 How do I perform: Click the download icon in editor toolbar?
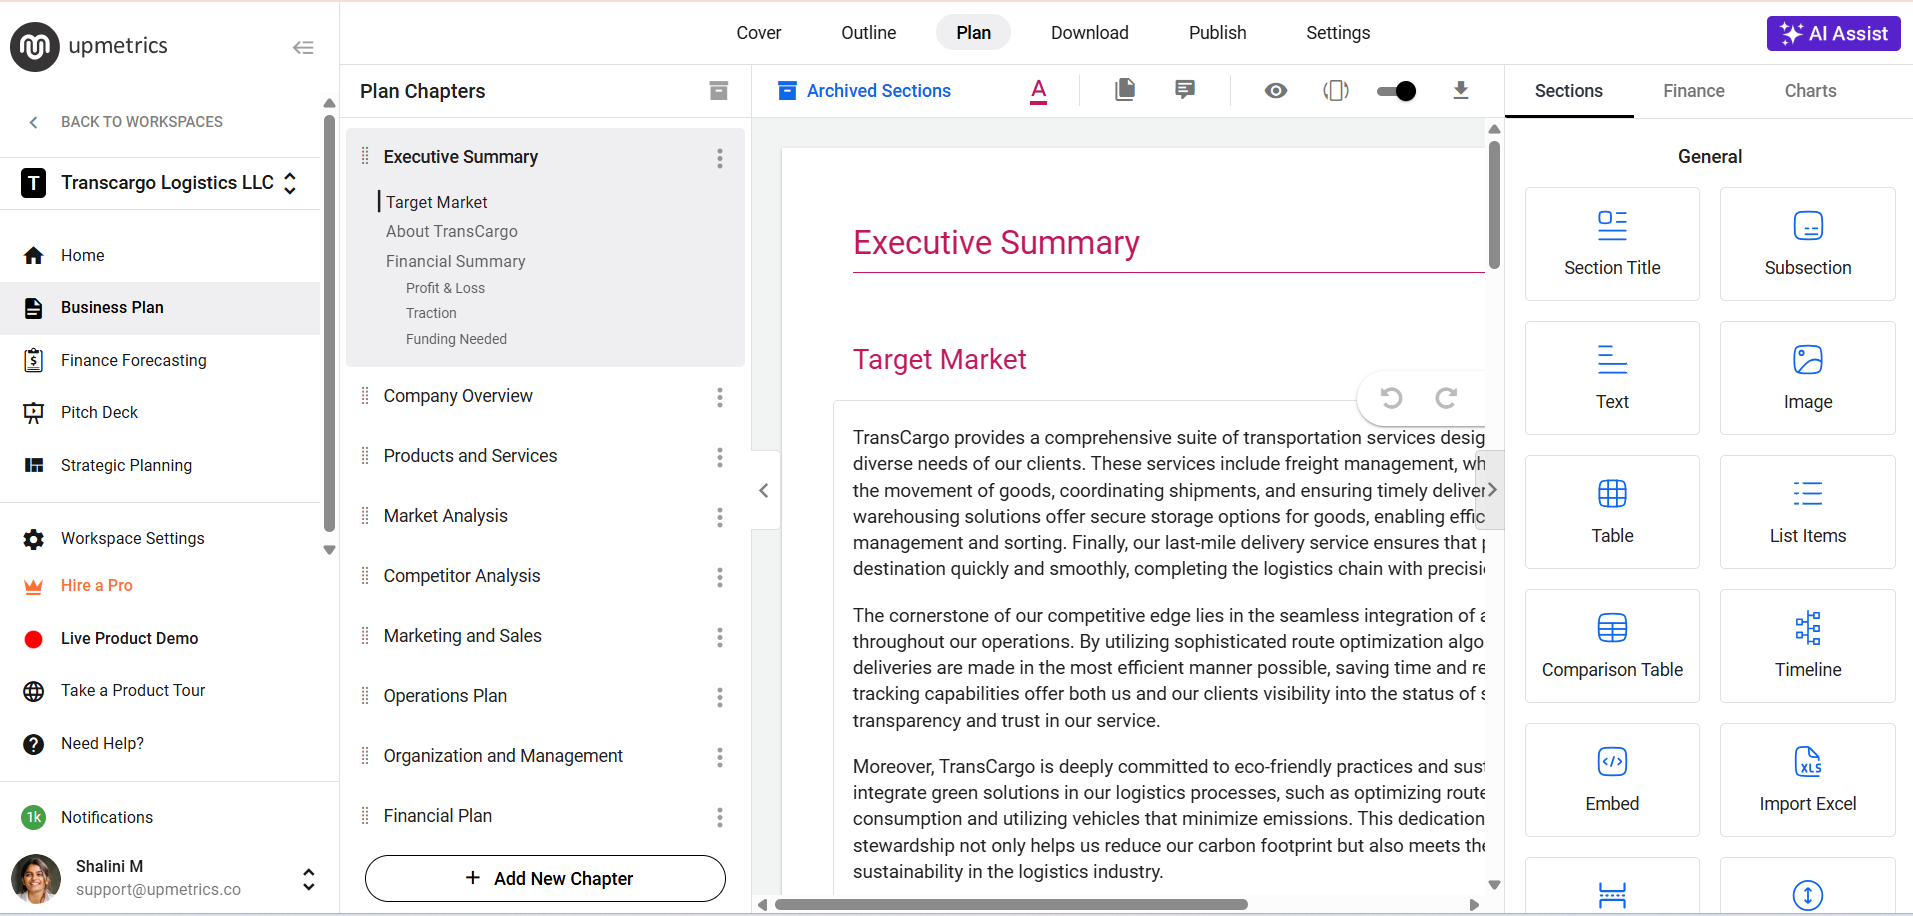pos(1461,91)
